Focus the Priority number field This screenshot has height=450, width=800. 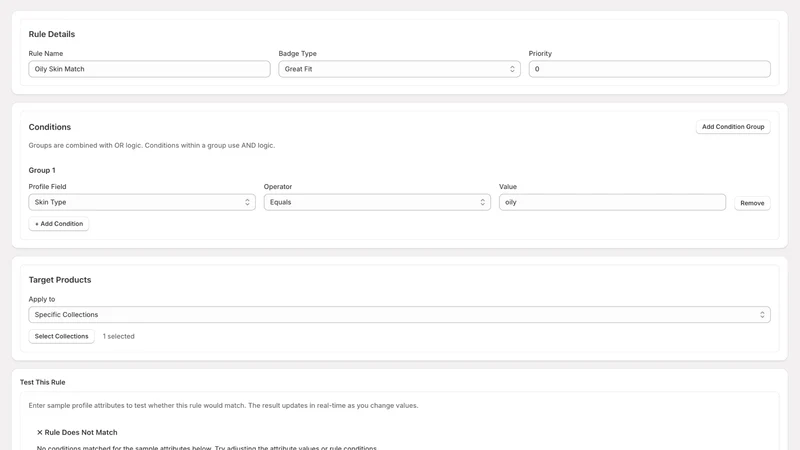pyautogui.click(x=649, y=69)
